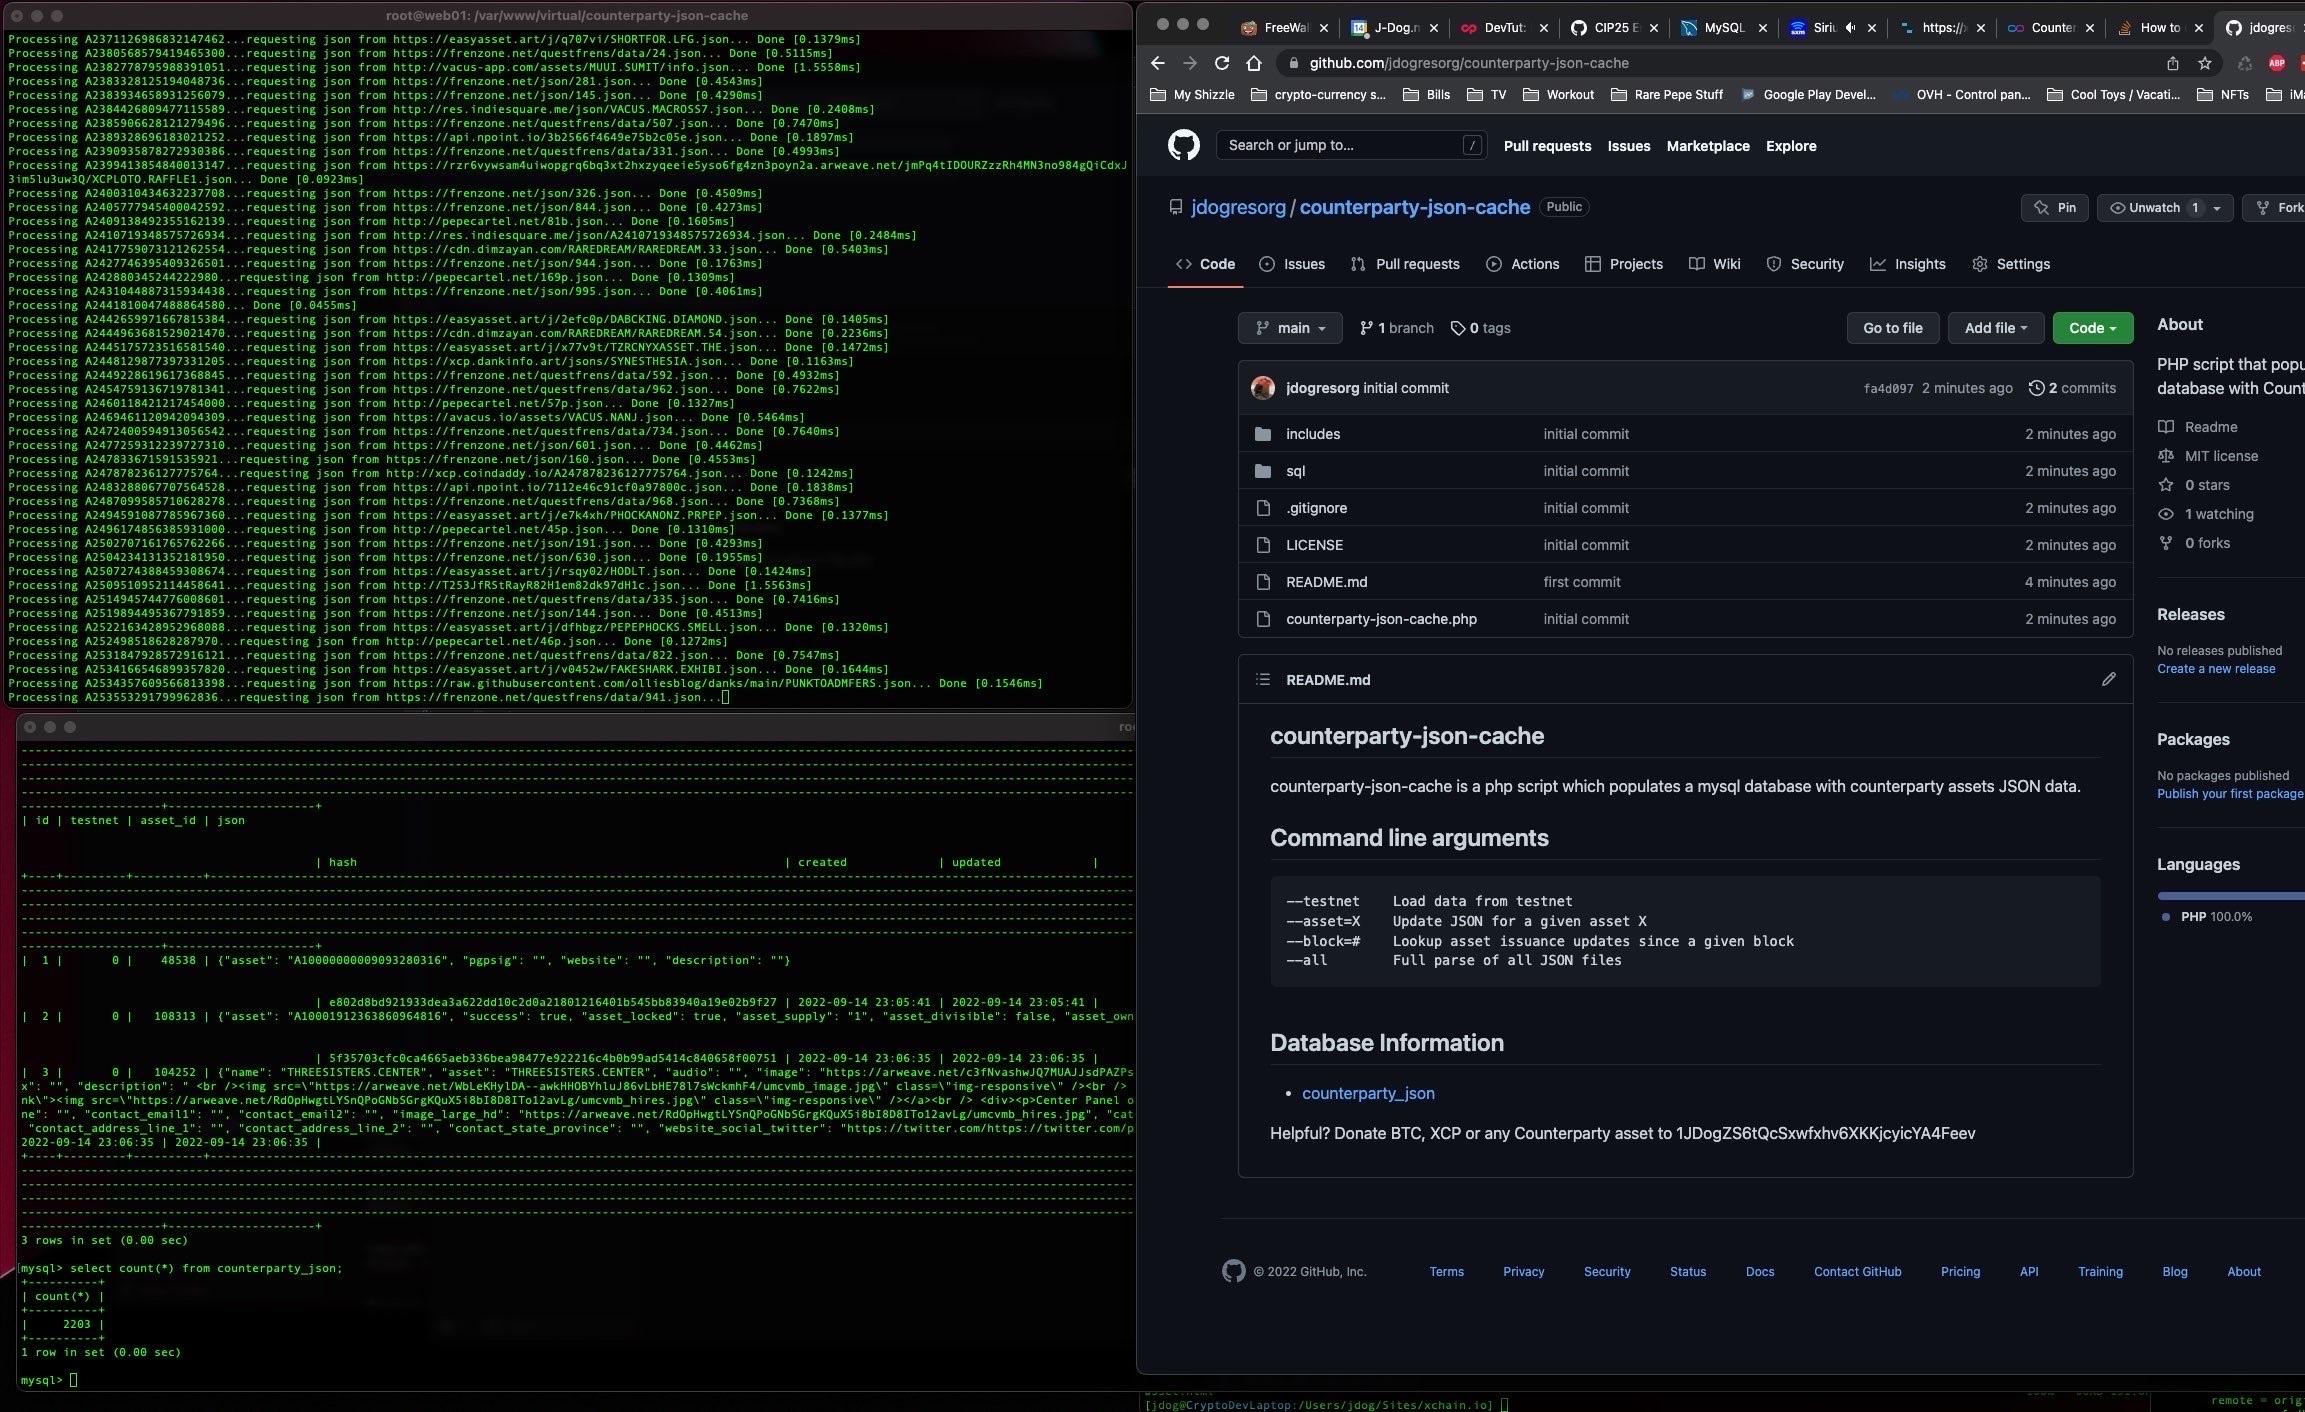This screenshot has width=2305, height=1412.
Task: Open the 0 tags link
Action: (1480, 328)
